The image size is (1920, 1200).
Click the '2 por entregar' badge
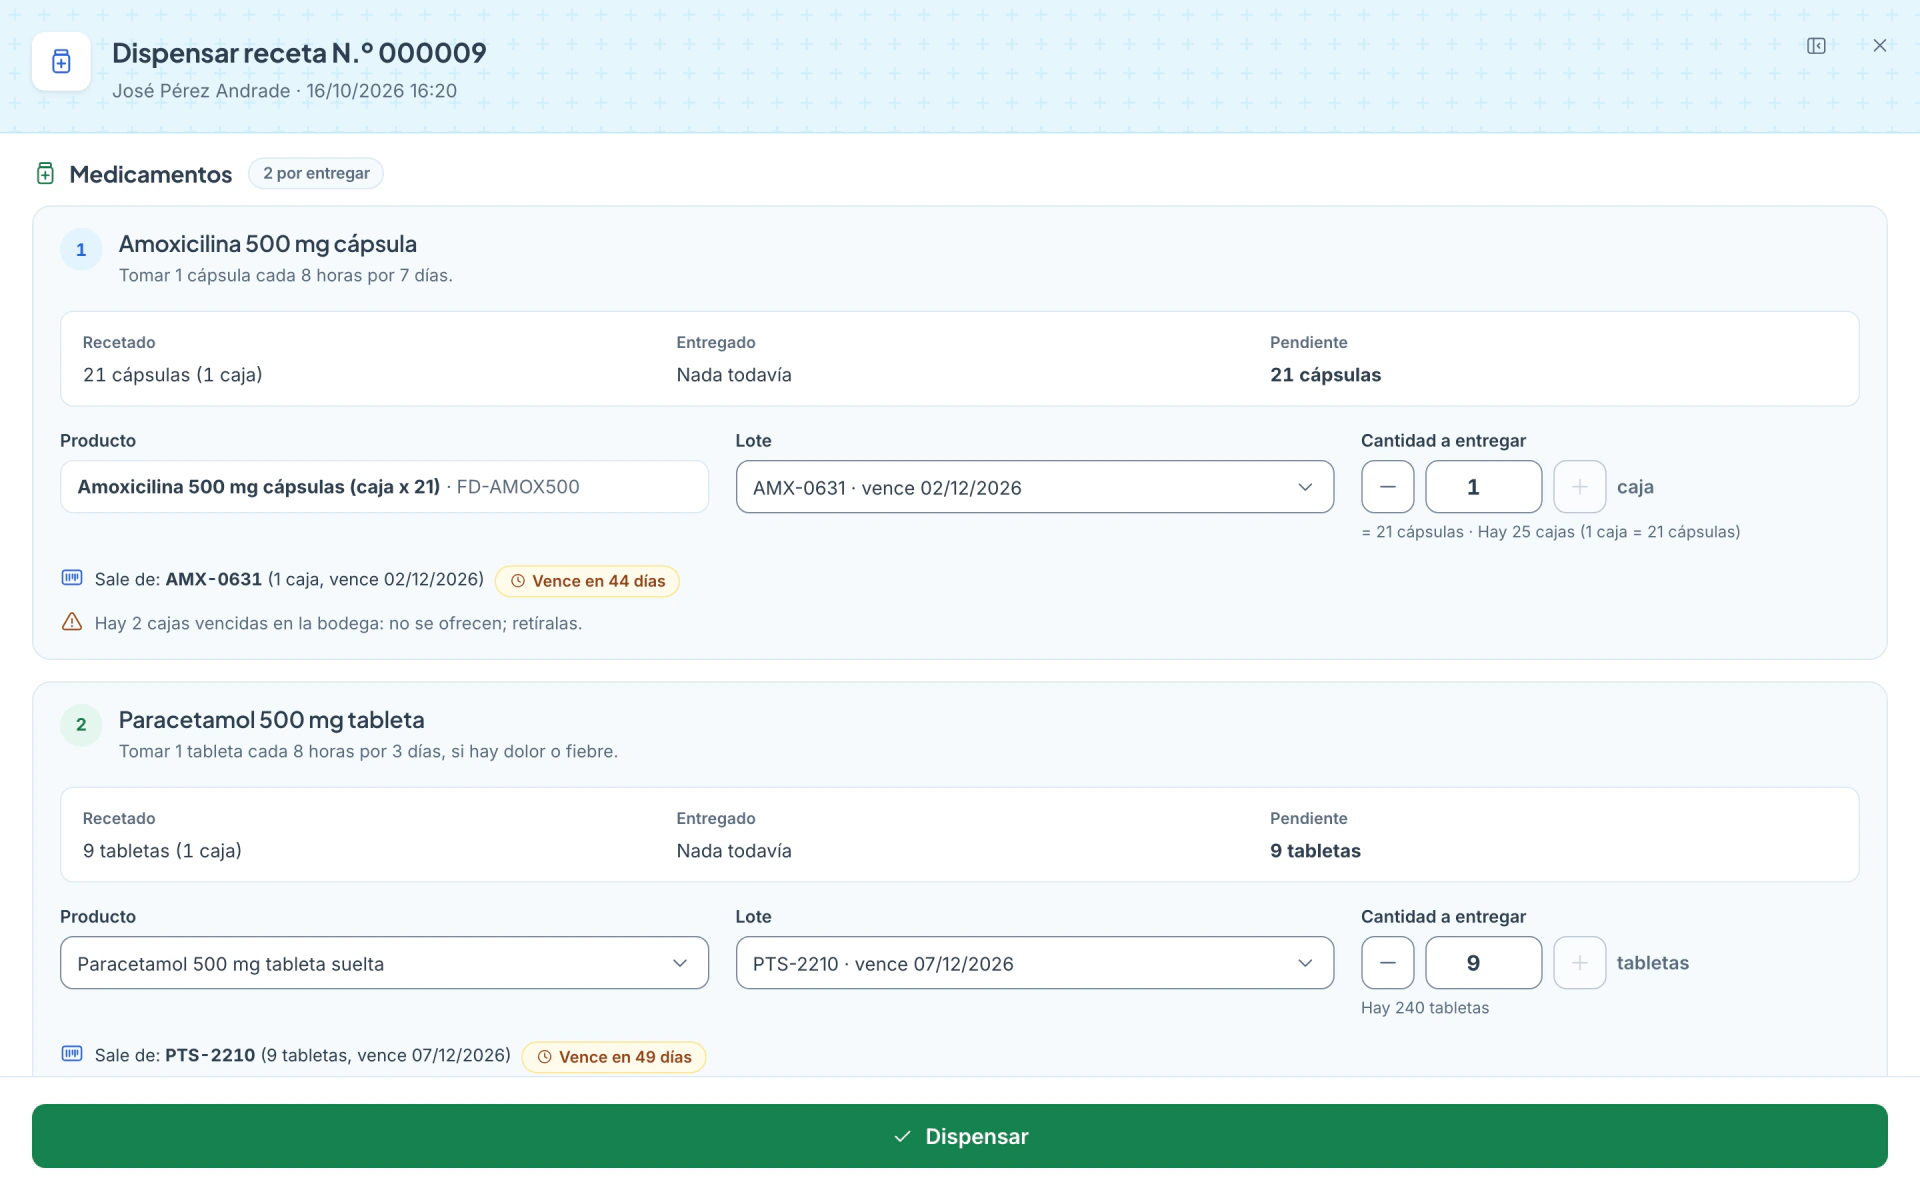pyautogui.click(x=316, y=173)
